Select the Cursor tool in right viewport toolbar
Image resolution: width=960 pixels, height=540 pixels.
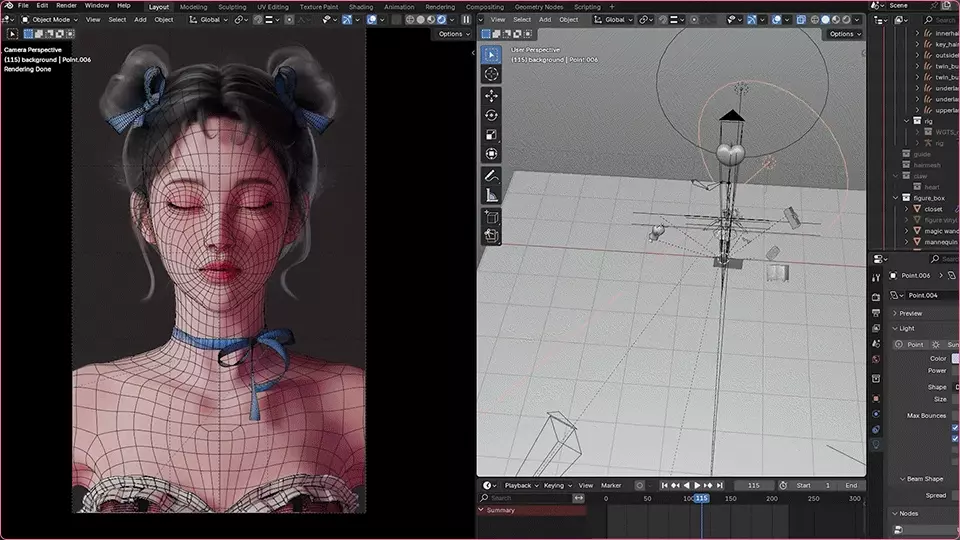click(x=492, y=75)
